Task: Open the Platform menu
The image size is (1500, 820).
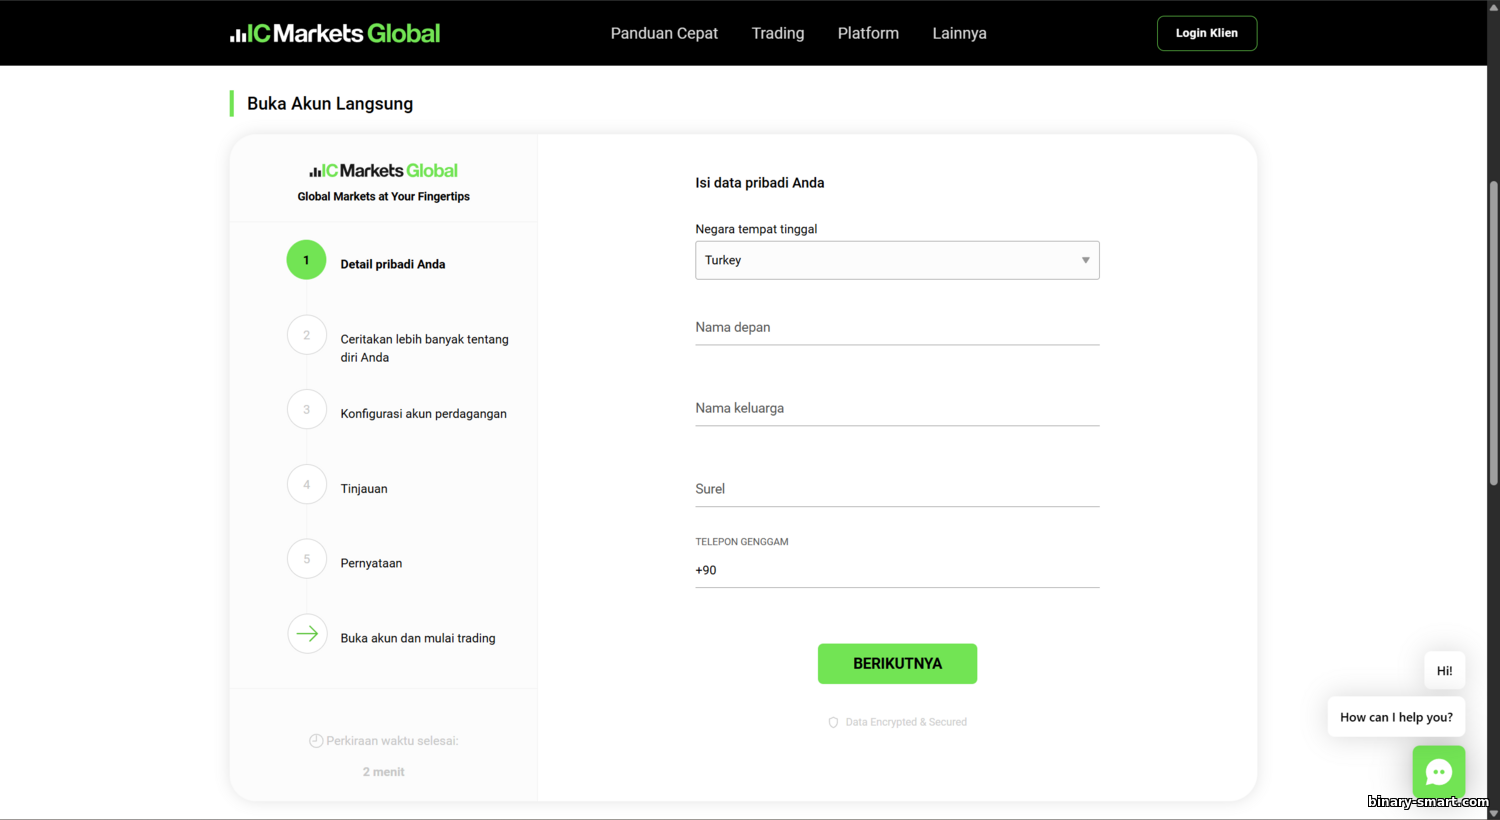Action: tap(867, 33)
